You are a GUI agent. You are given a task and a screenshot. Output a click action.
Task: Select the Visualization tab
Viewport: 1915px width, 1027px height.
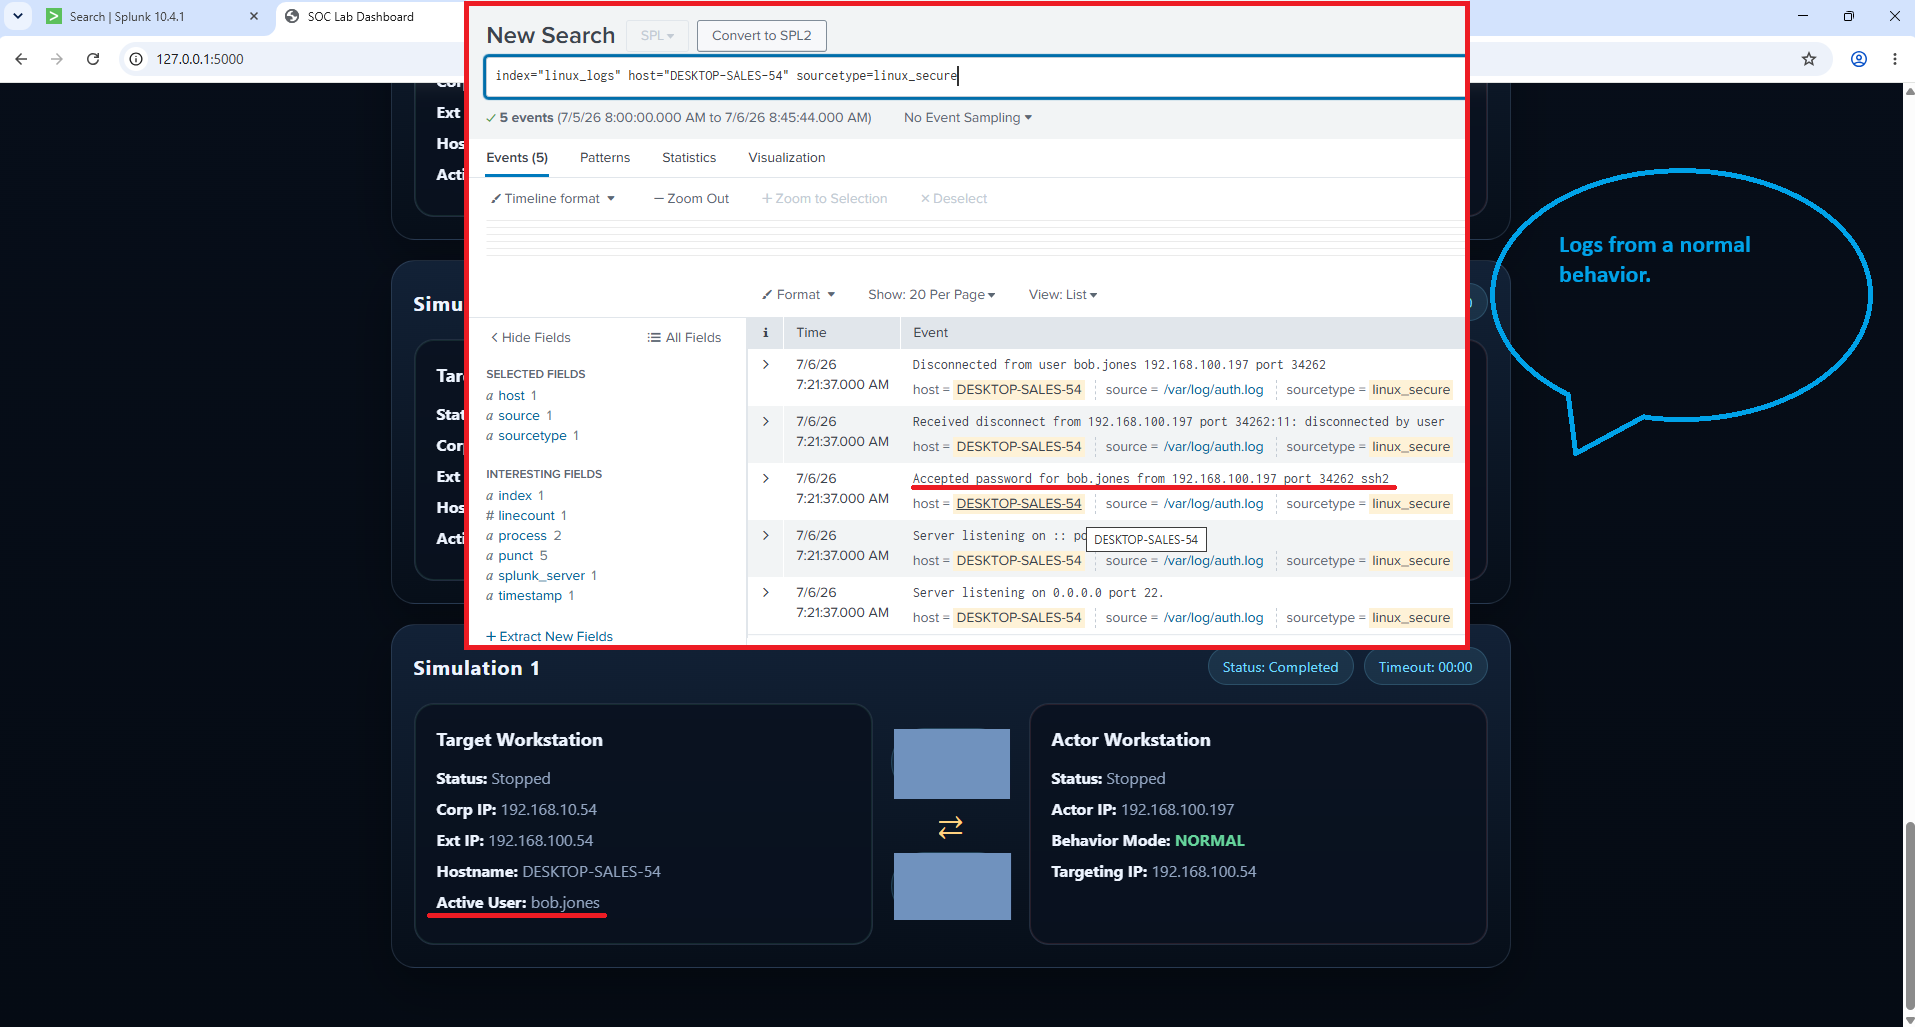tap(787, 158)
